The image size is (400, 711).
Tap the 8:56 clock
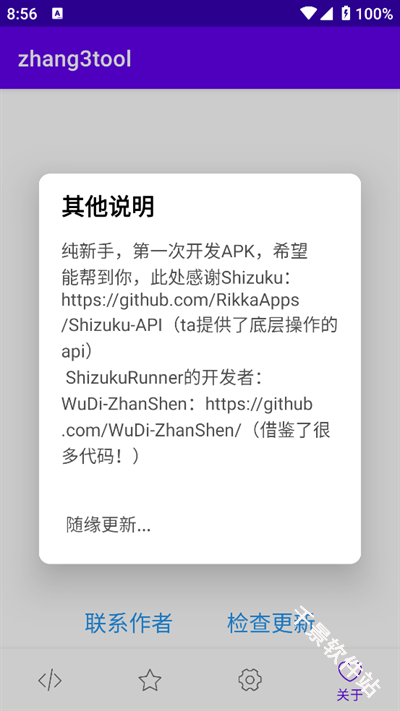click(22, 14)
